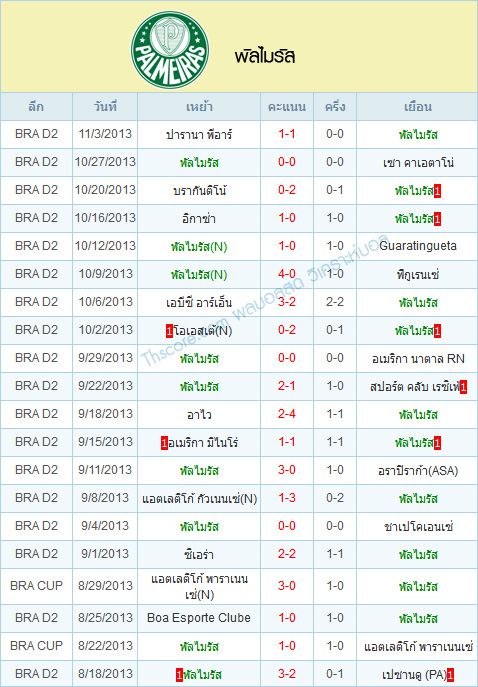Click away team สปอร์ต คลับ เรซิเฟ่
Viewport: 478px width, 687px height.
(414, 387)
